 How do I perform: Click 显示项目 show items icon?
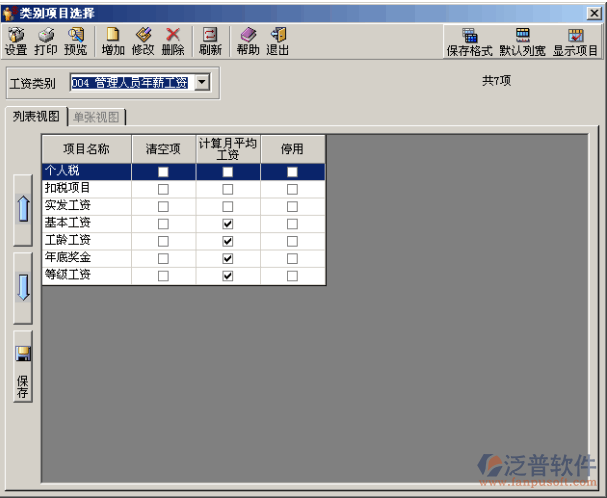pos(575,42)
